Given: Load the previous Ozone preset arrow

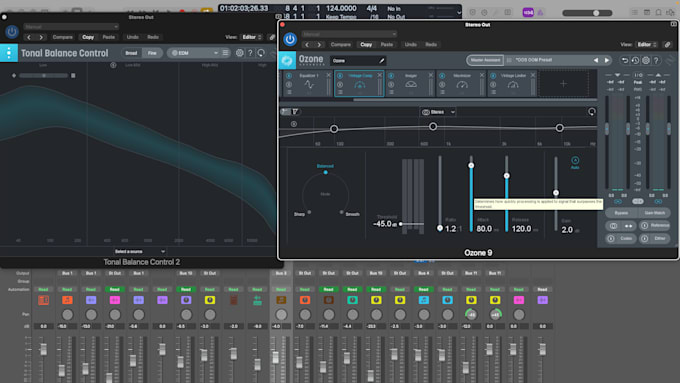Looking at the screenshot, I should 596,60.
